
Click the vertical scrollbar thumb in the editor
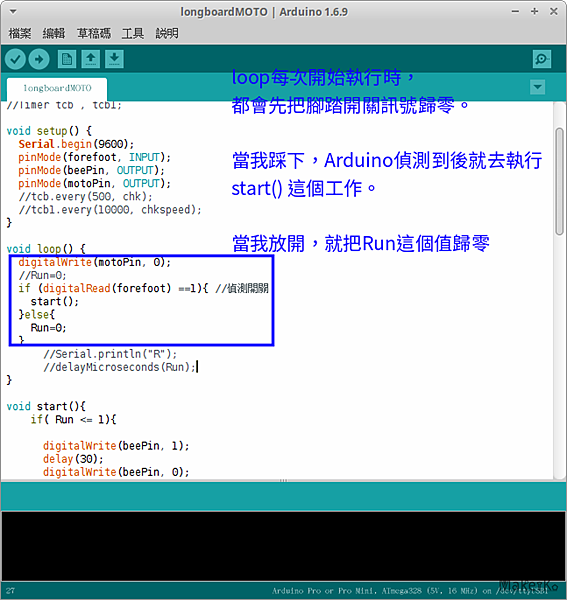(559, 182)
